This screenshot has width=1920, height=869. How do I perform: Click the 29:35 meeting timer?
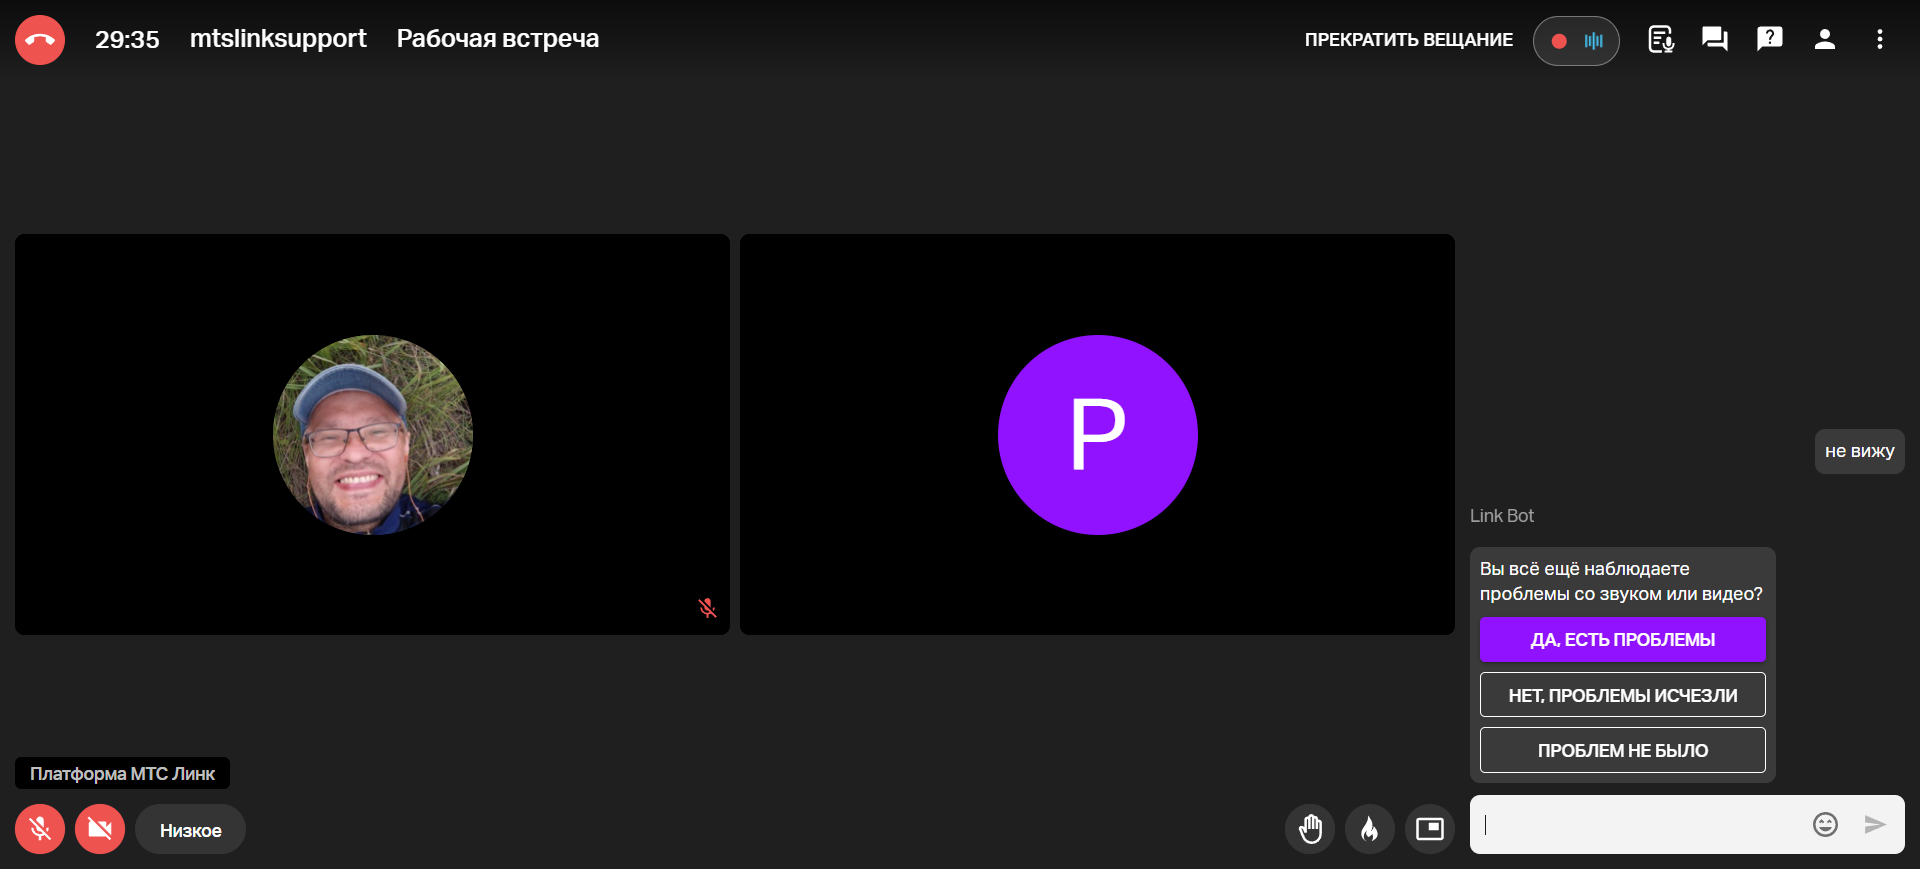(x=127, y=40)
